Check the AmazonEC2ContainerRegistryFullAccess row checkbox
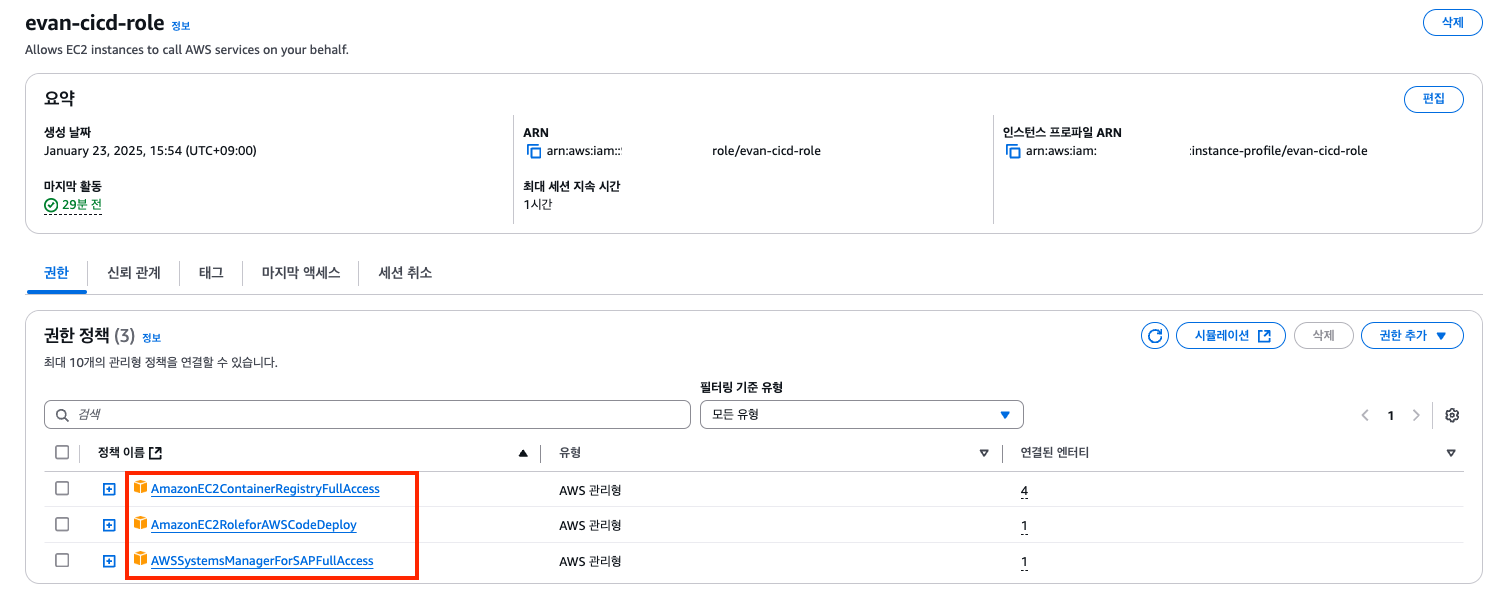Image resolution: width=1509 pixels, height=594 pixels. pos(62,488)
